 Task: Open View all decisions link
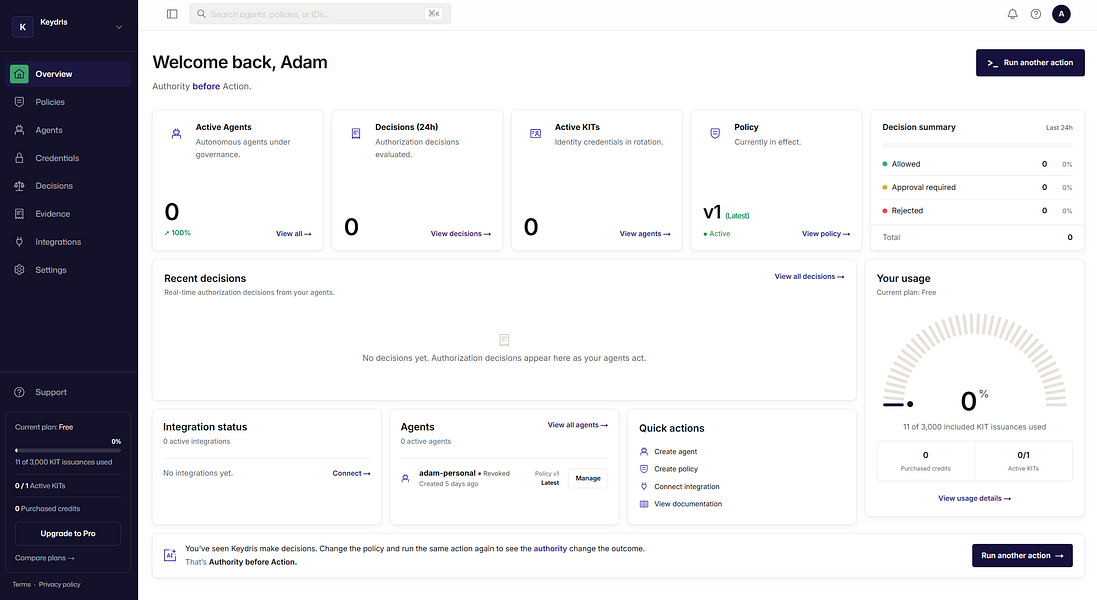coord(809,277)
